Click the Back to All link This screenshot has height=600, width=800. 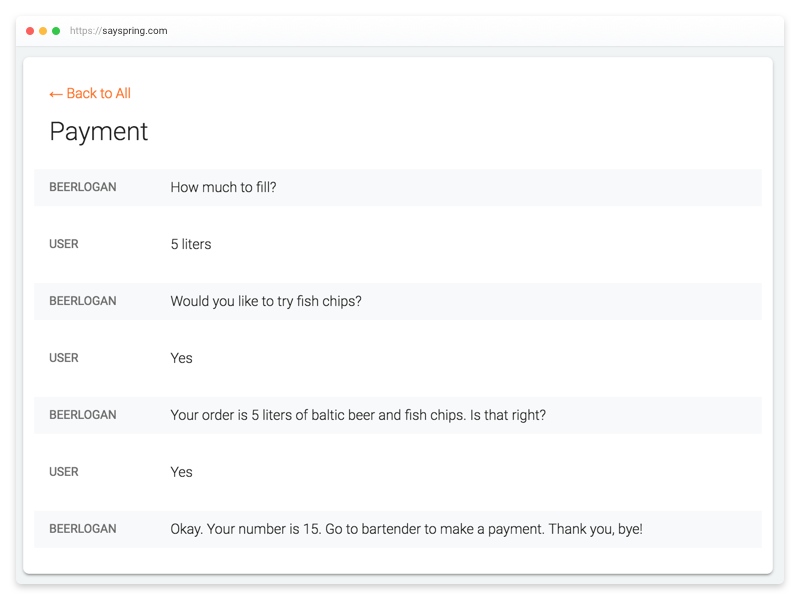[90, 94]
